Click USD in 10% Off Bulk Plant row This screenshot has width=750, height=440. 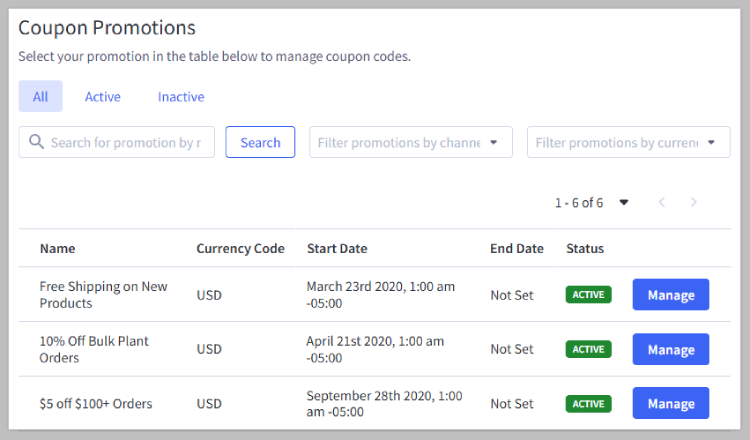(209, 349)
